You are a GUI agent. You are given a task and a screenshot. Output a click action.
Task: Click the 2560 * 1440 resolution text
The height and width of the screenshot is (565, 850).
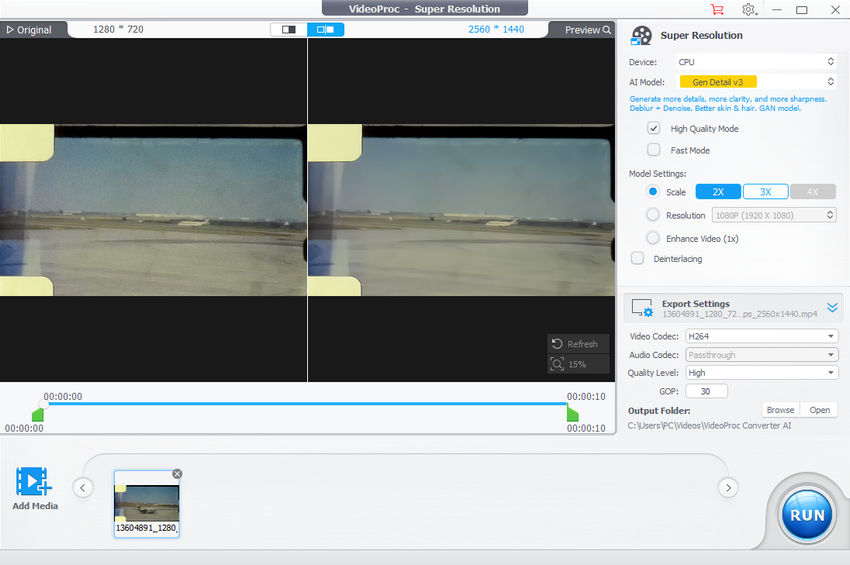(x=496, y=29)
